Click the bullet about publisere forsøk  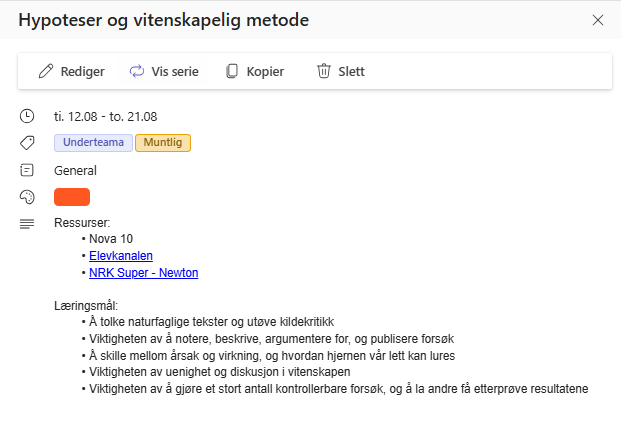[271, 339]
